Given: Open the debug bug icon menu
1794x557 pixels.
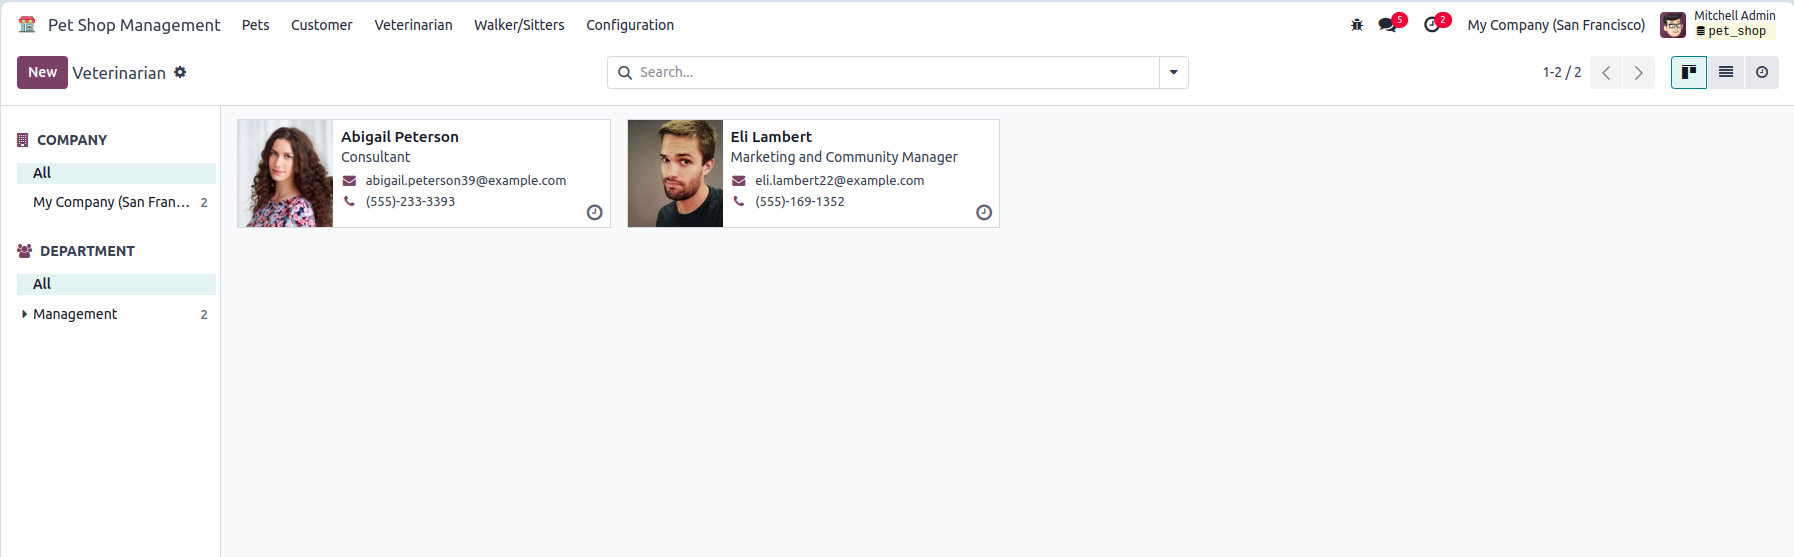Looking at the screenshot, I should coord(1357,25).
